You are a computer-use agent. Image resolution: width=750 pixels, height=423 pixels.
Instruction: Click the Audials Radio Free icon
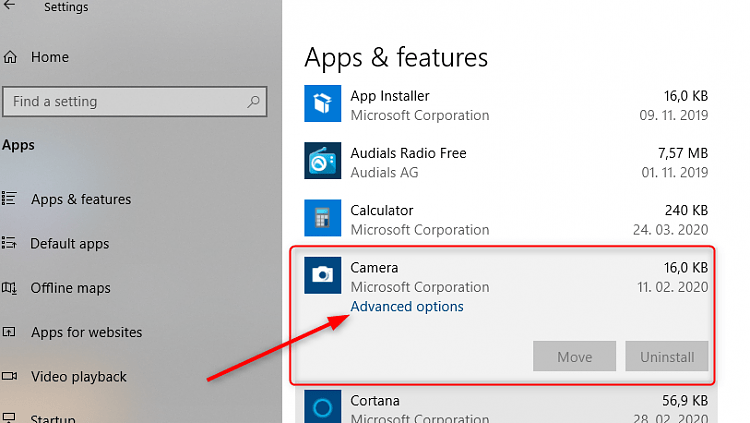pos(322,160)
